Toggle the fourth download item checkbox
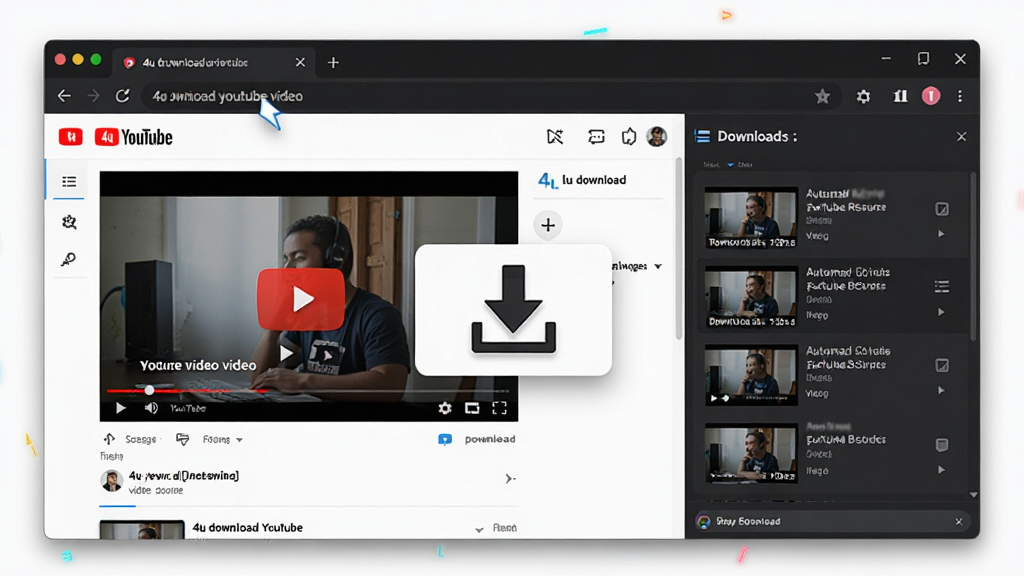Screen dimensions: 1024x576 click(x=942, y=445)
